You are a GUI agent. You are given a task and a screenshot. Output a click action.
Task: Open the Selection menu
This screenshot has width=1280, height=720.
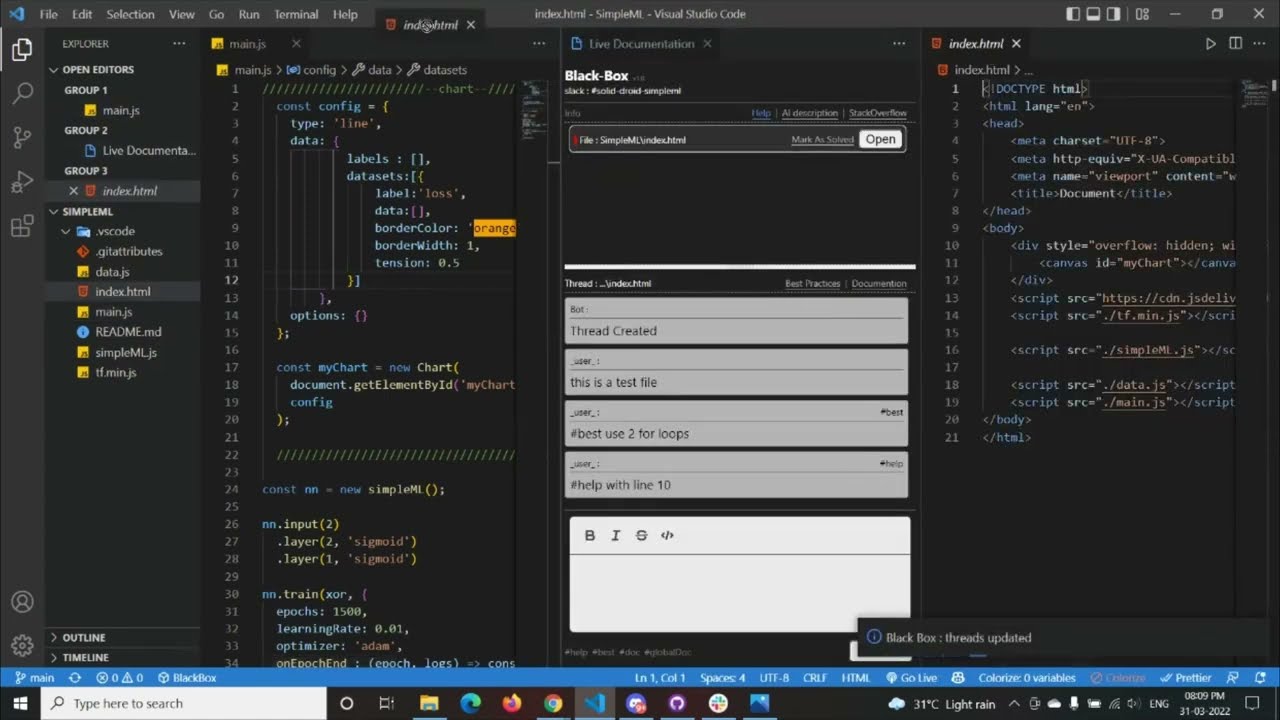(130, 14)
